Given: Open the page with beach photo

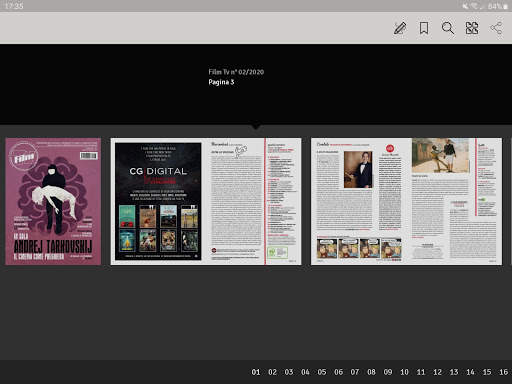Looking at the screenshot, I should pyautogui.click(x=454, y=201).
